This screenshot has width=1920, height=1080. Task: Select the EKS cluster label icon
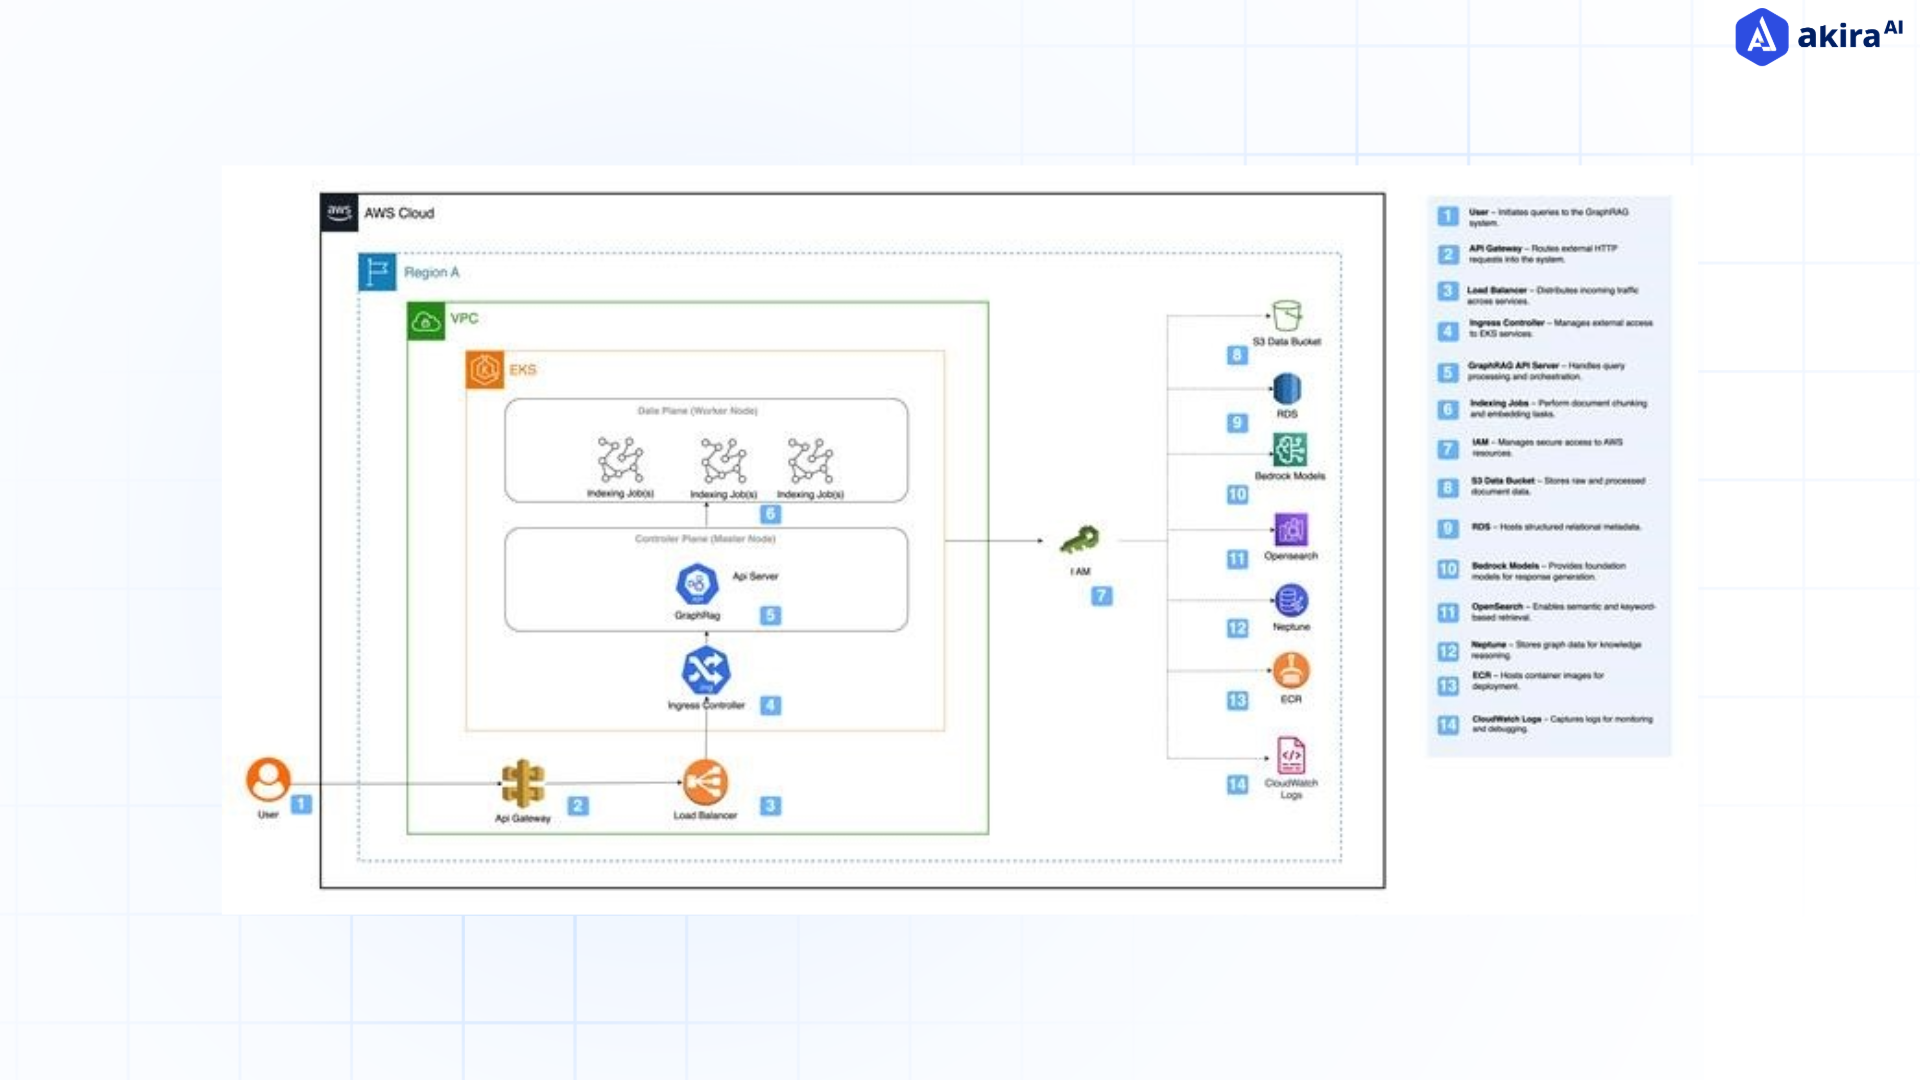coord(483,368)
